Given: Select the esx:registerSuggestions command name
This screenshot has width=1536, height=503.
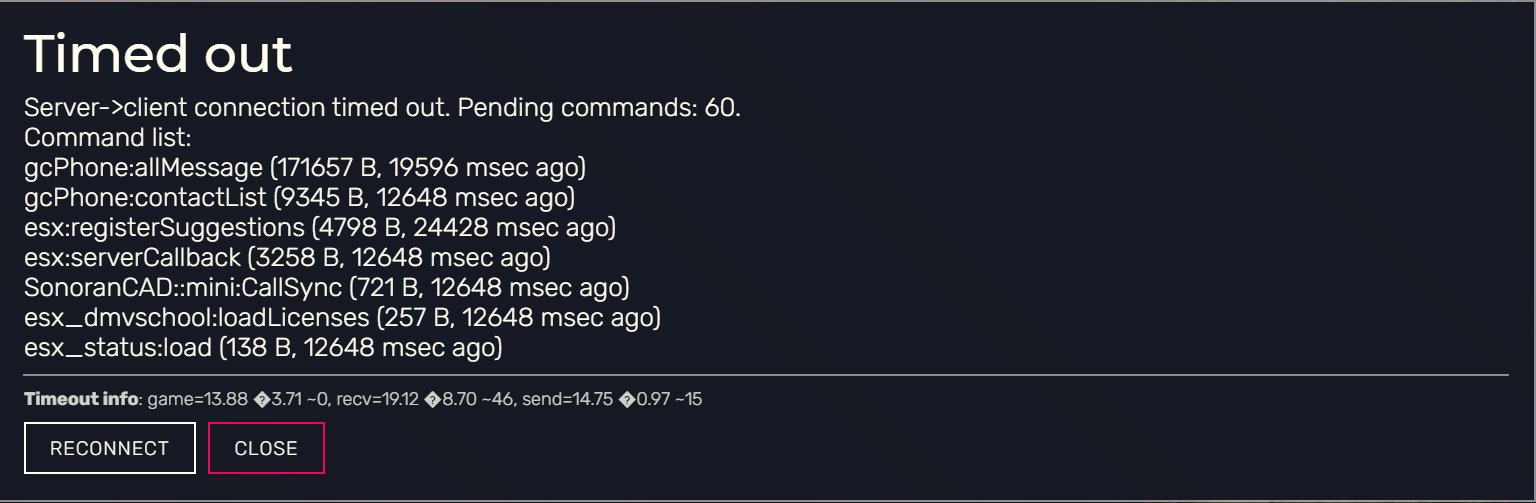Looking at the screenshot, I should click(x=164, y=228).
